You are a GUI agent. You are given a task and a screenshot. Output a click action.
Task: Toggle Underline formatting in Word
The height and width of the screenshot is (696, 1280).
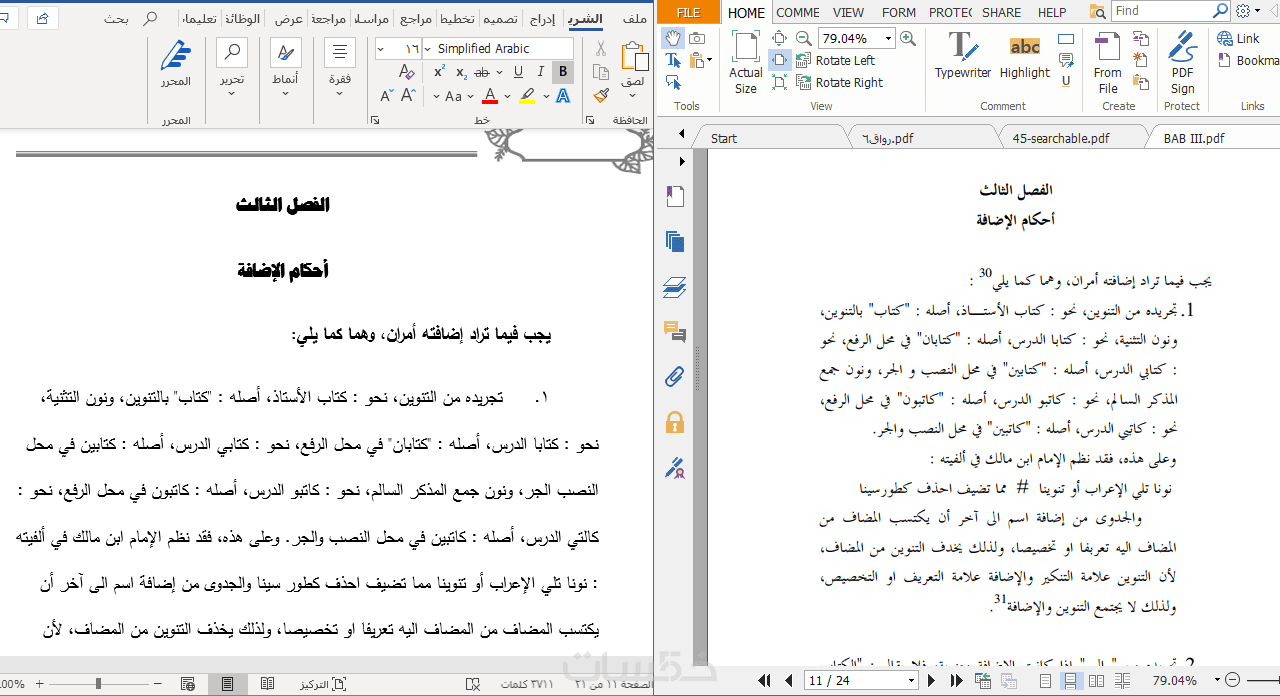click(x=518, y=72)
